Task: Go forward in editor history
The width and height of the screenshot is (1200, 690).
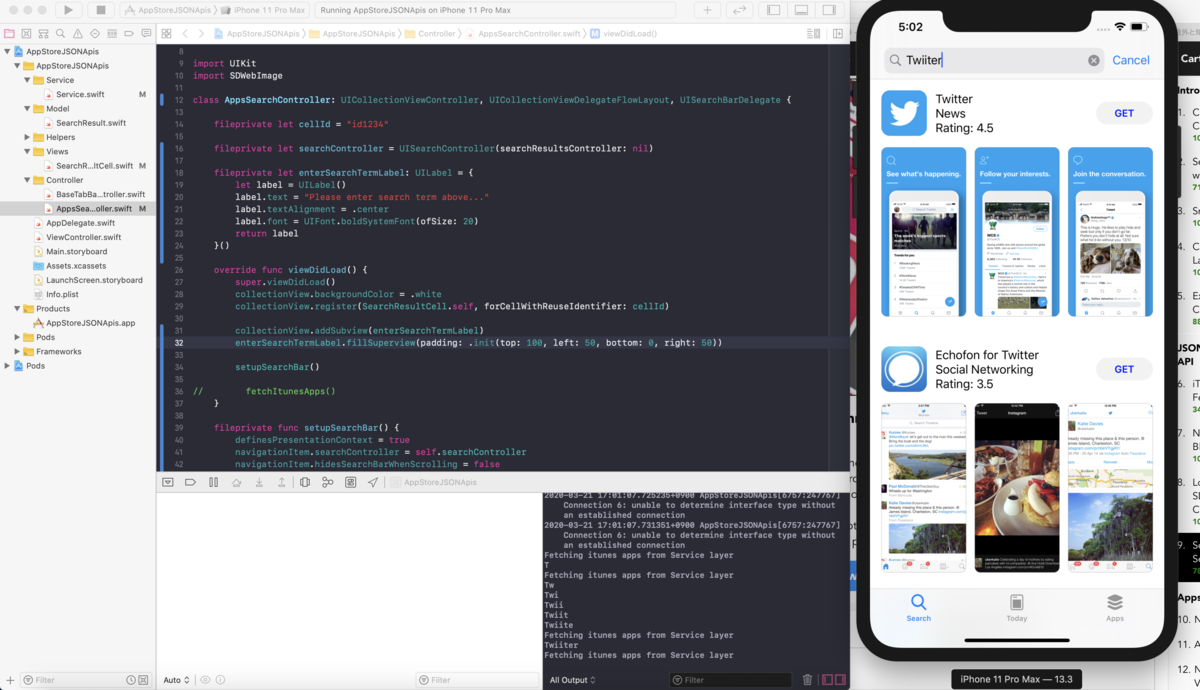Action: (203, 33)
